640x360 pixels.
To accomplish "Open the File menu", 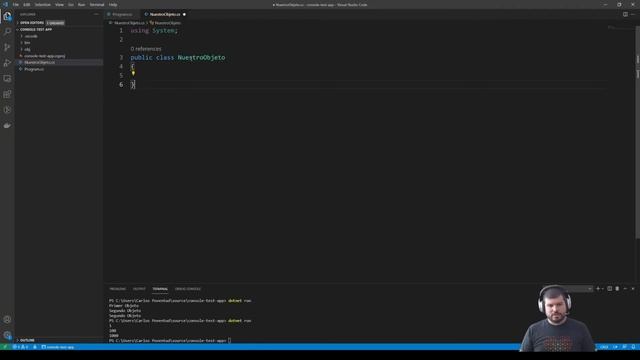I will (16, 5).
